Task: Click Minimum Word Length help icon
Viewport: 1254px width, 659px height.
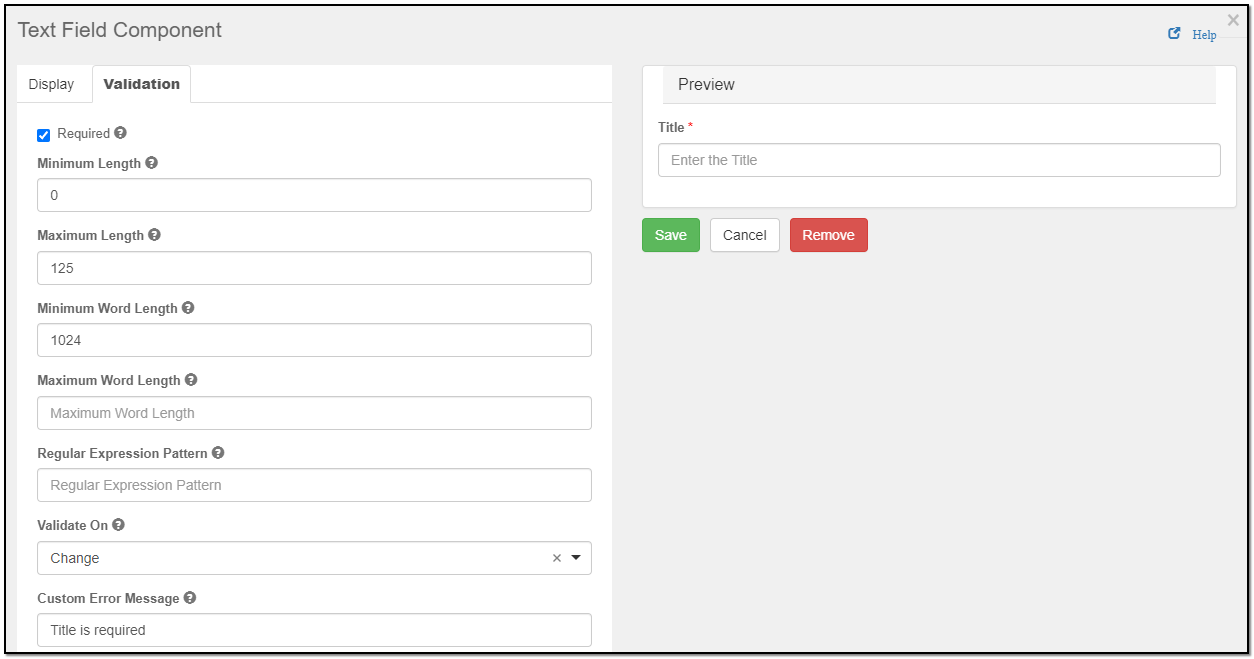Action: click(188, 308)
